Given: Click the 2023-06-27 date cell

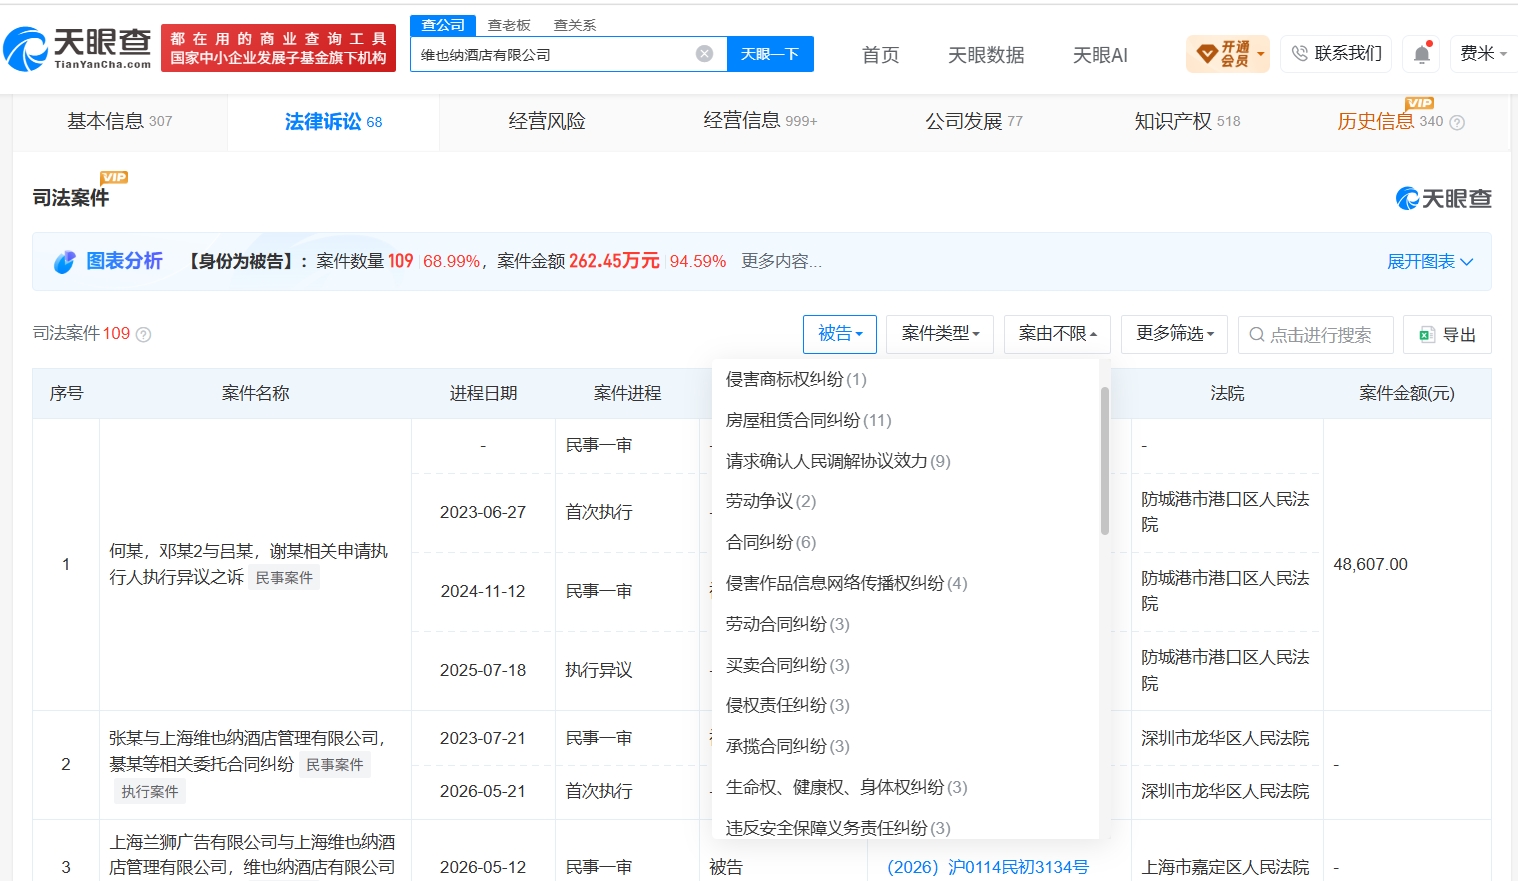Looking at the screenshot, I should point(483,512).
